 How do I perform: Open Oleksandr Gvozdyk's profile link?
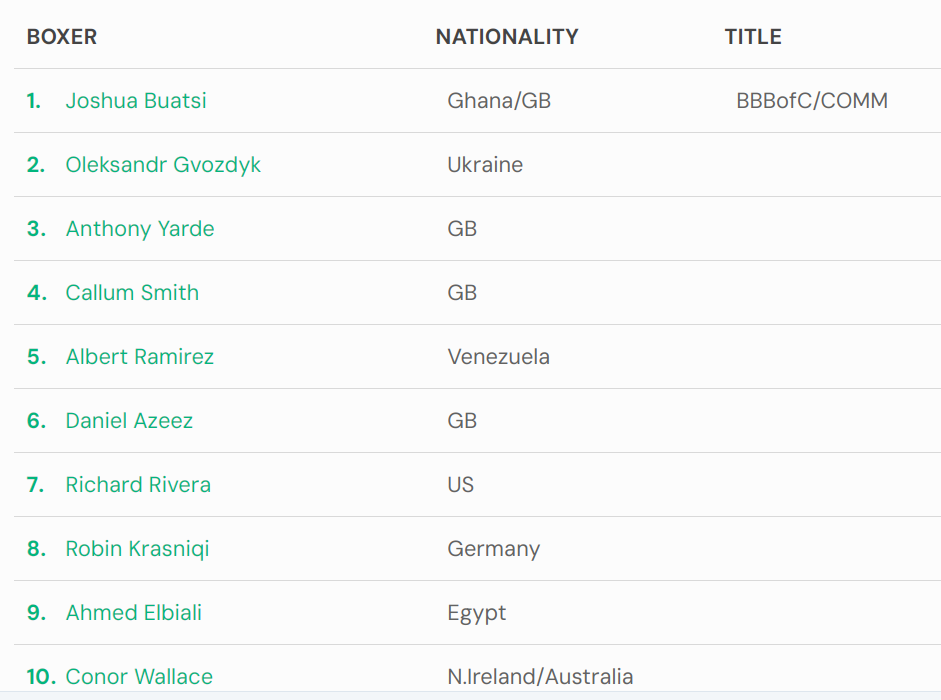[163, 164]
